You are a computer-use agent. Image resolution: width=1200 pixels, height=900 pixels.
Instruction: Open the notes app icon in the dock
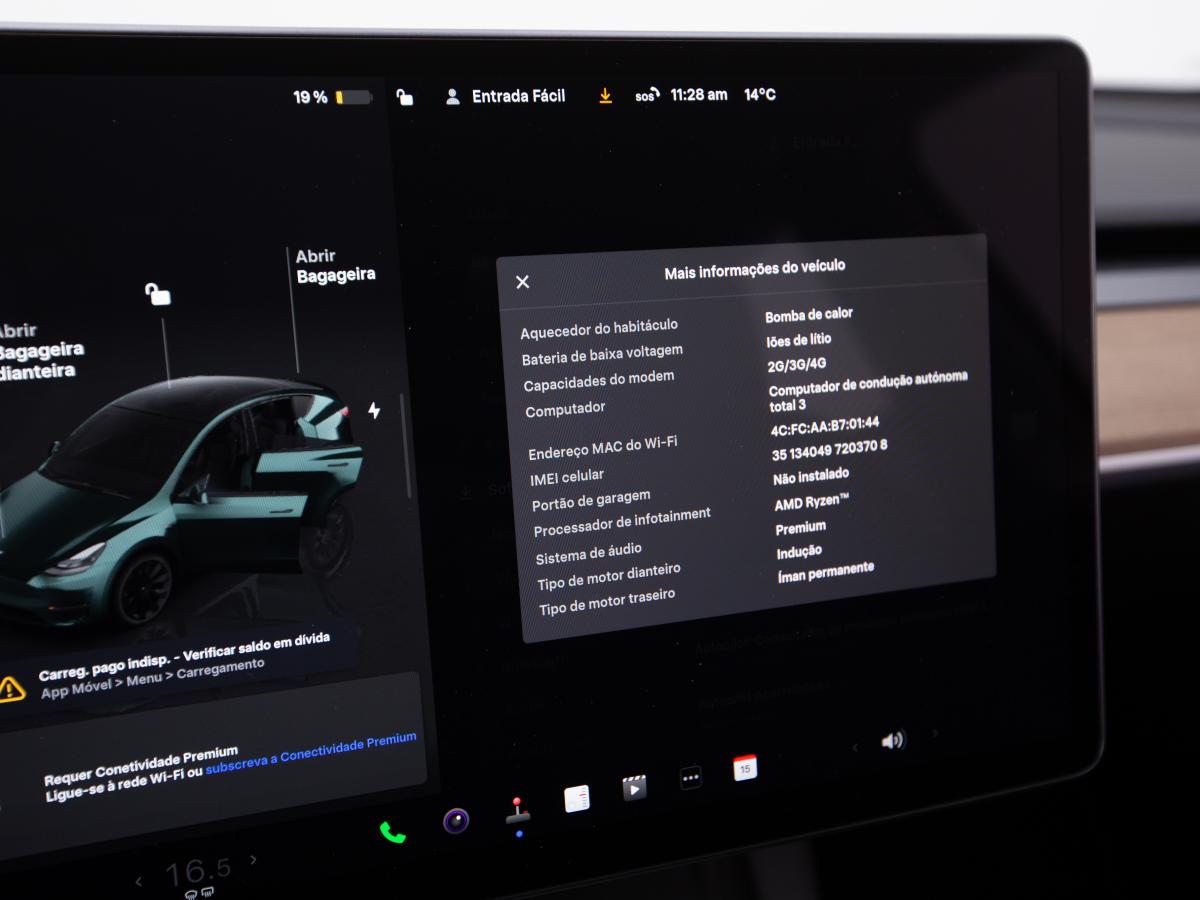pos(577,798)
